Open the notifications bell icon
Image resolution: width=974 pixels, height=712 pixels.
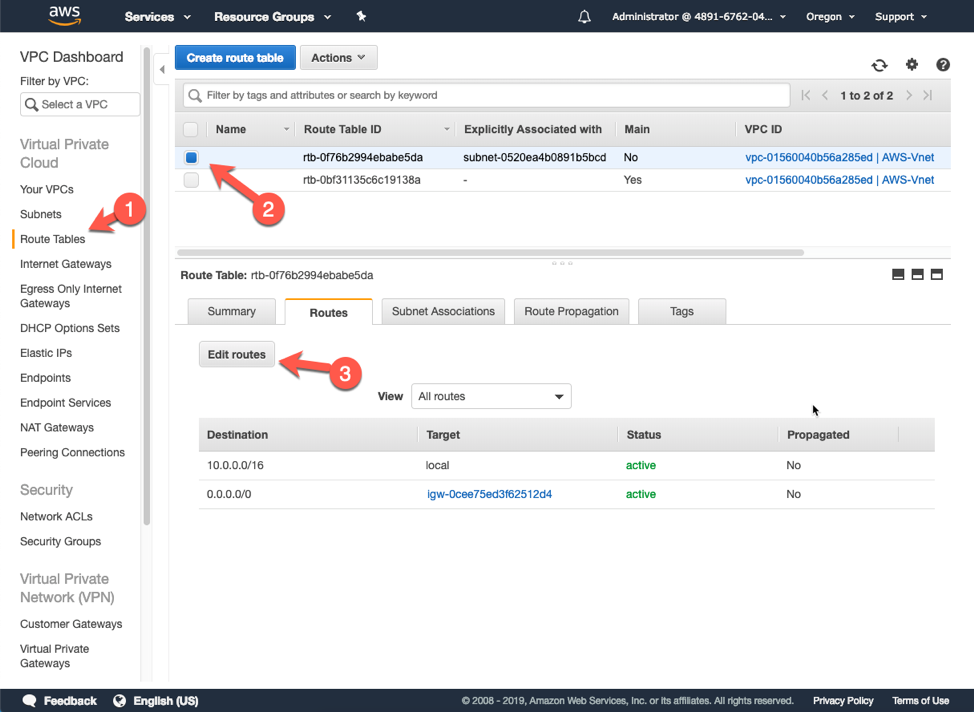click(584, 17)
